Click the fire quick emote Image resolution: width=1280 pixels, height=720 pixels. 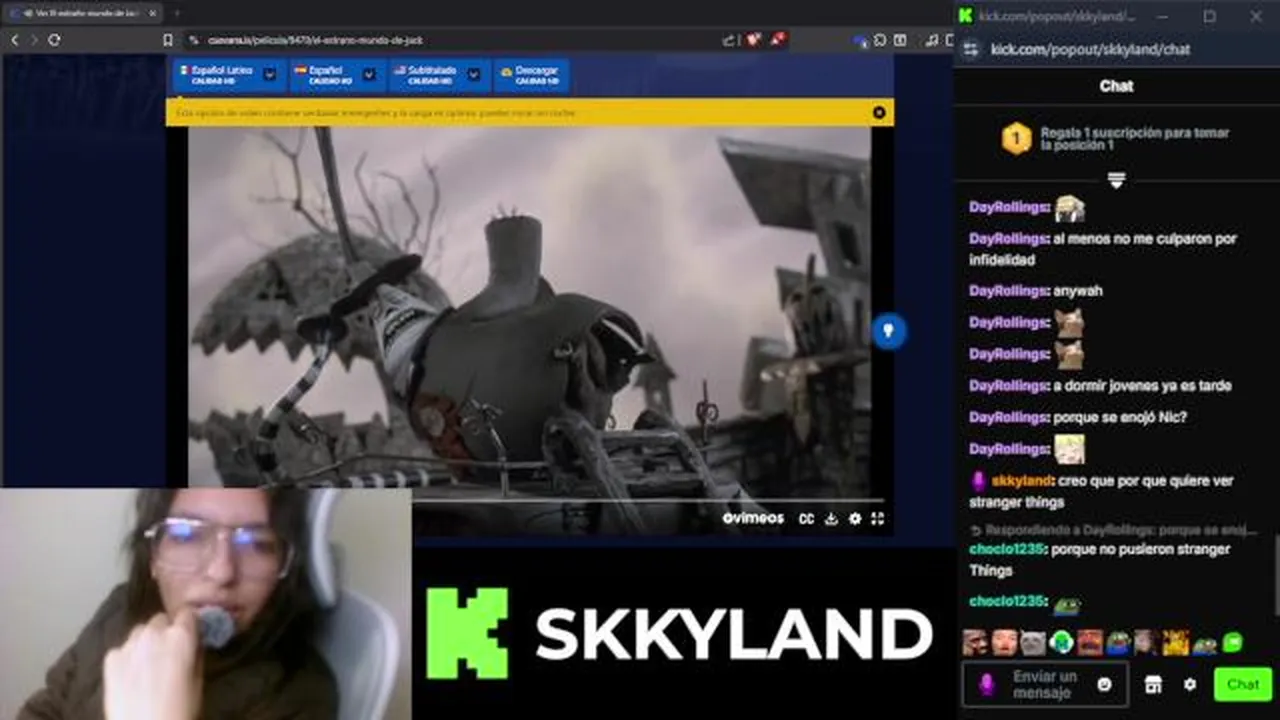click(x=1176, y=642)
